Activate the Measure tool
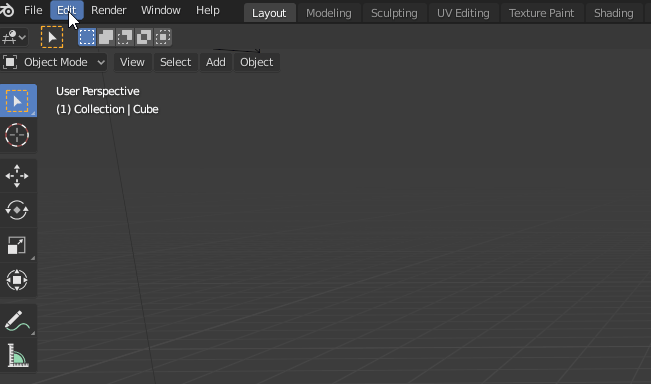 pos(18,355)
